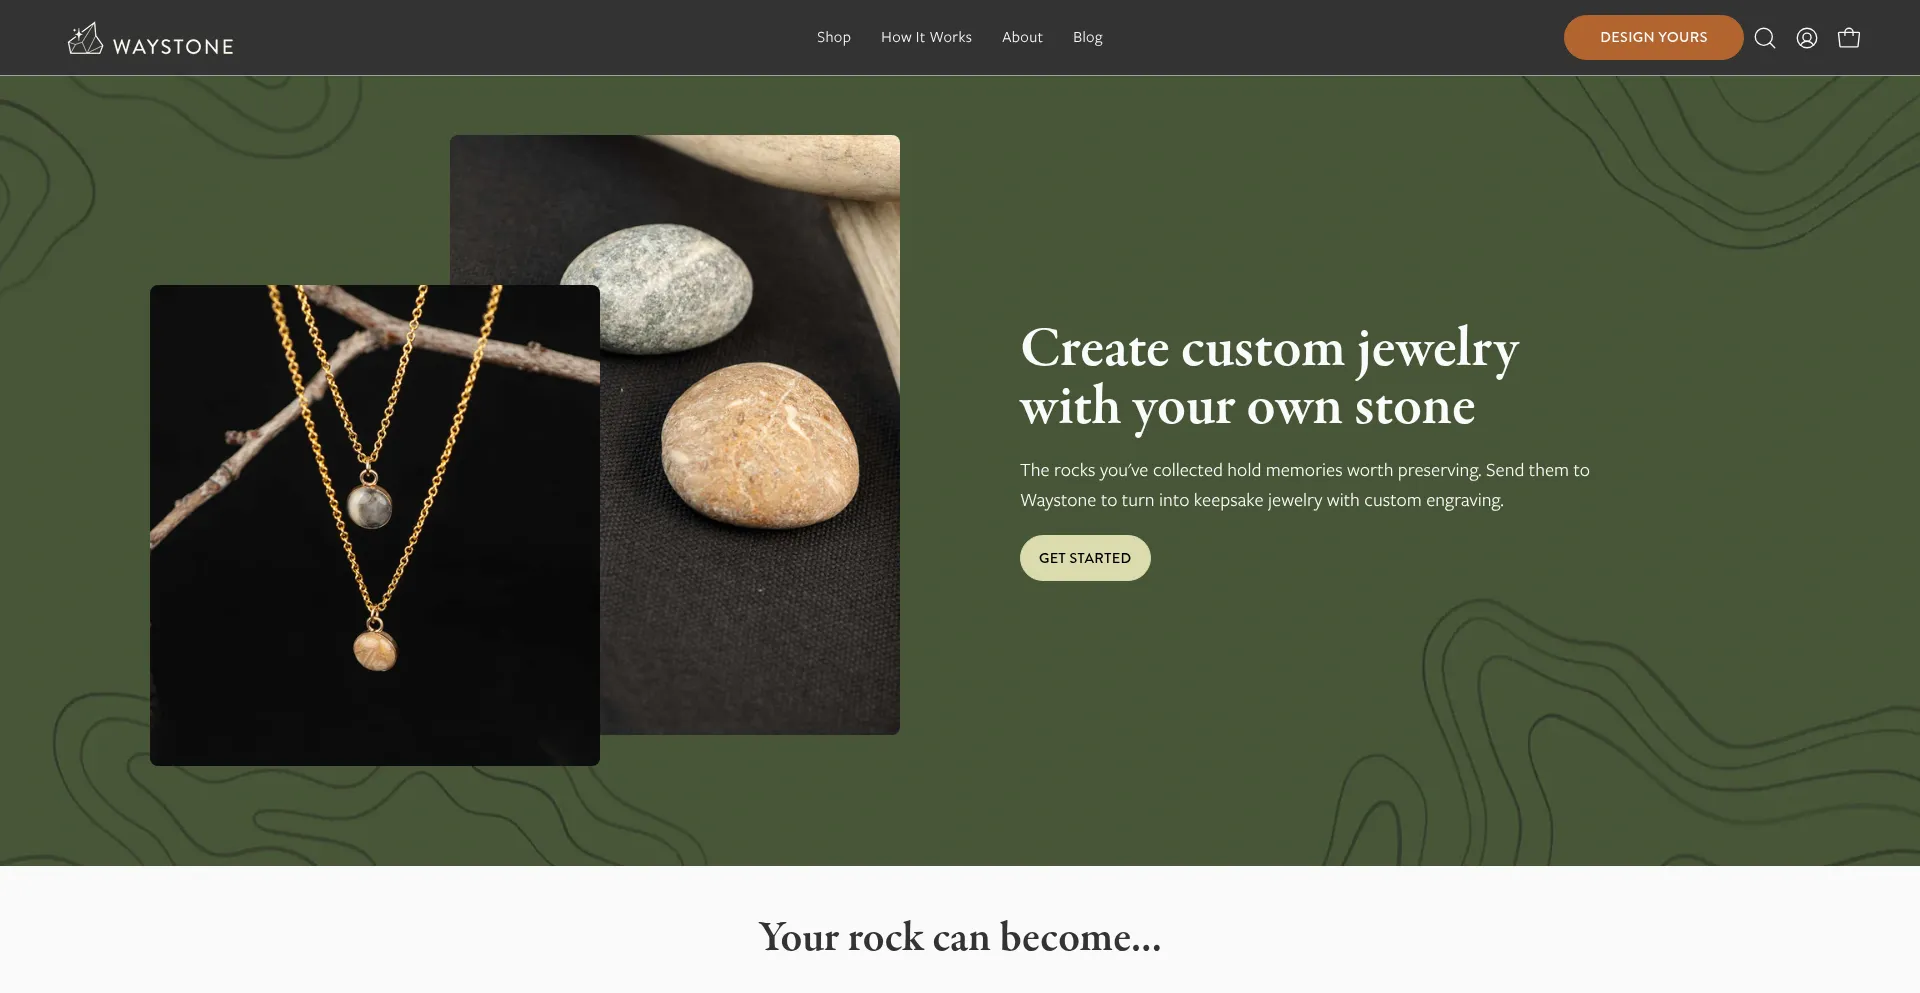
Task: Open the user account icon
Action: pos(1807,38)
